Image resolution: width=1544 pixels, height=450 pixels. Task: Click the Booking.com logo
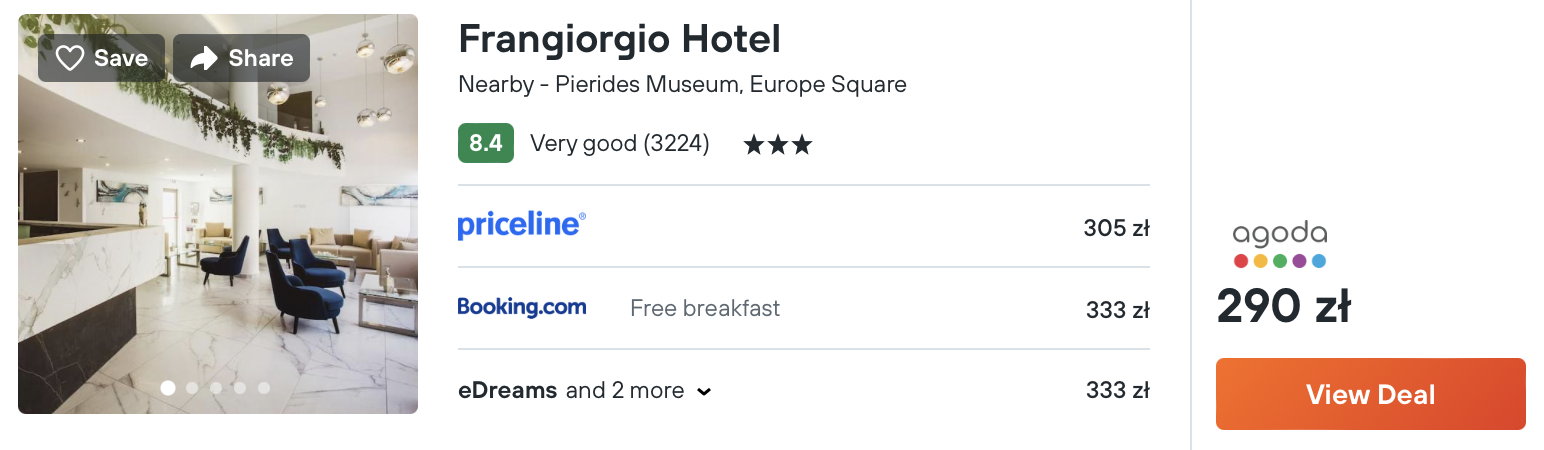[521, 307]
